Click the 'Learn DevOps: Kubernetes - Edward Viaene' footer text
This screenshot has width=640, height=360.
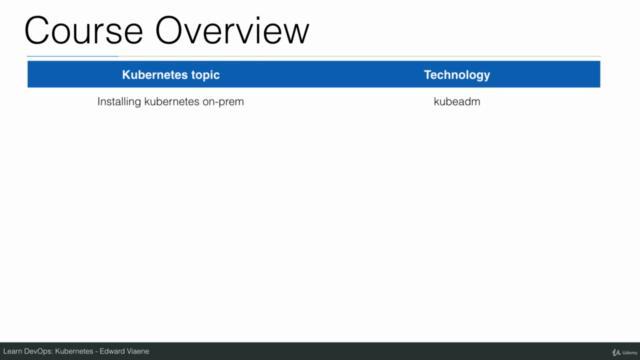tap(76, 351)
